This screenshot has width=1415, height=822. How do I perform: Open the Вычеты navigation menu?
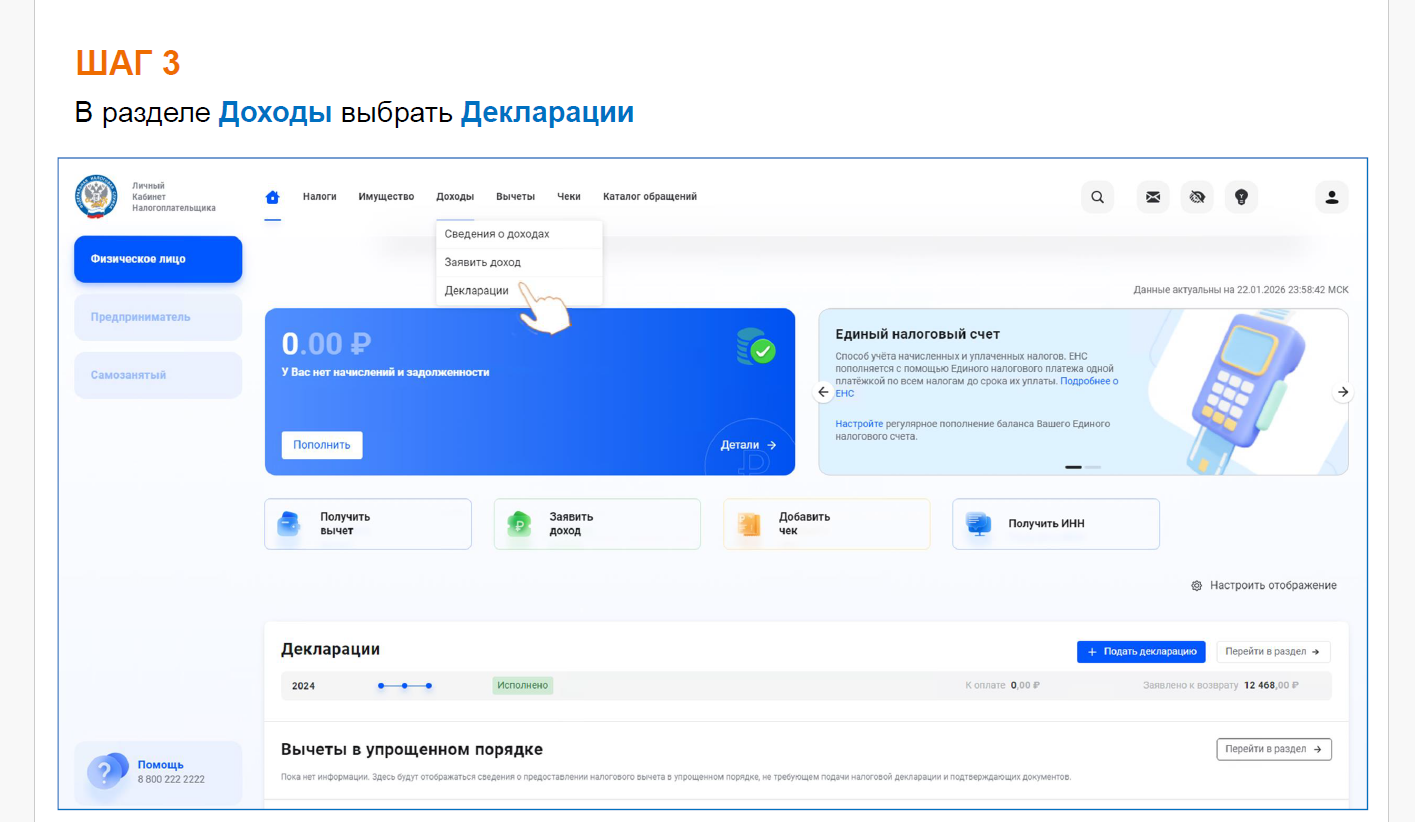(x=515, y=197)
